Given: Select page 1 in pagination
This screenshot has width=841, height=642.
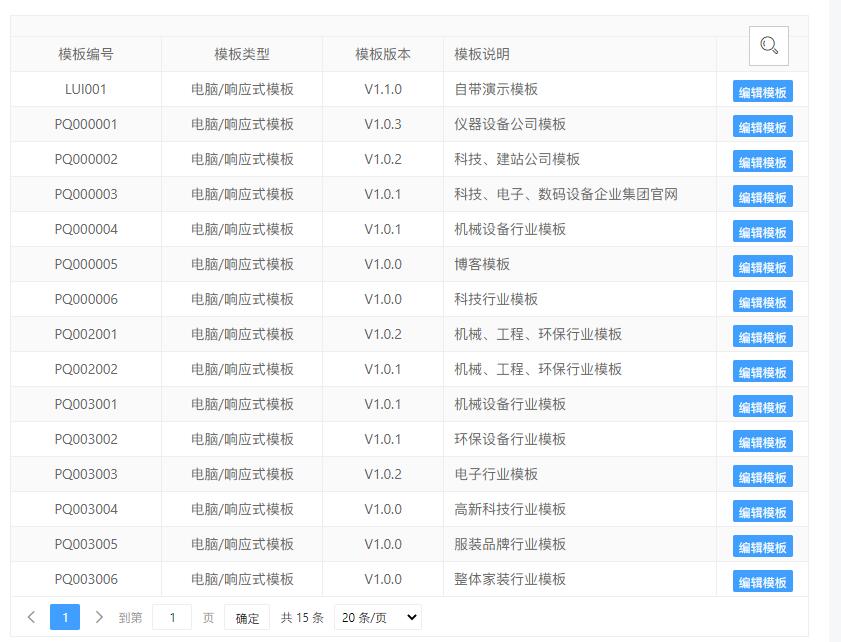Looking at the screenshot, I should [x=65, y=617].
